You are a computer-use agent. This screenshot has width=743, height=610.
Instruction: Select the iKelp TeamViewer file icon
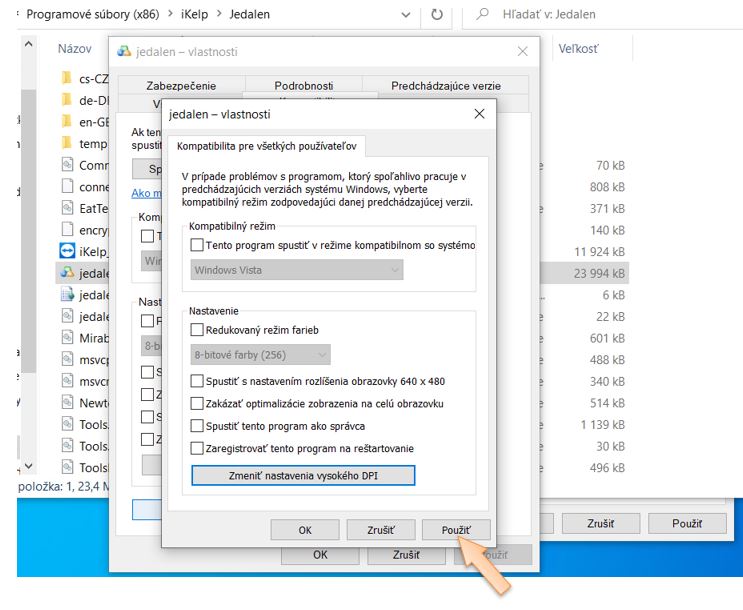click(67, 250)
